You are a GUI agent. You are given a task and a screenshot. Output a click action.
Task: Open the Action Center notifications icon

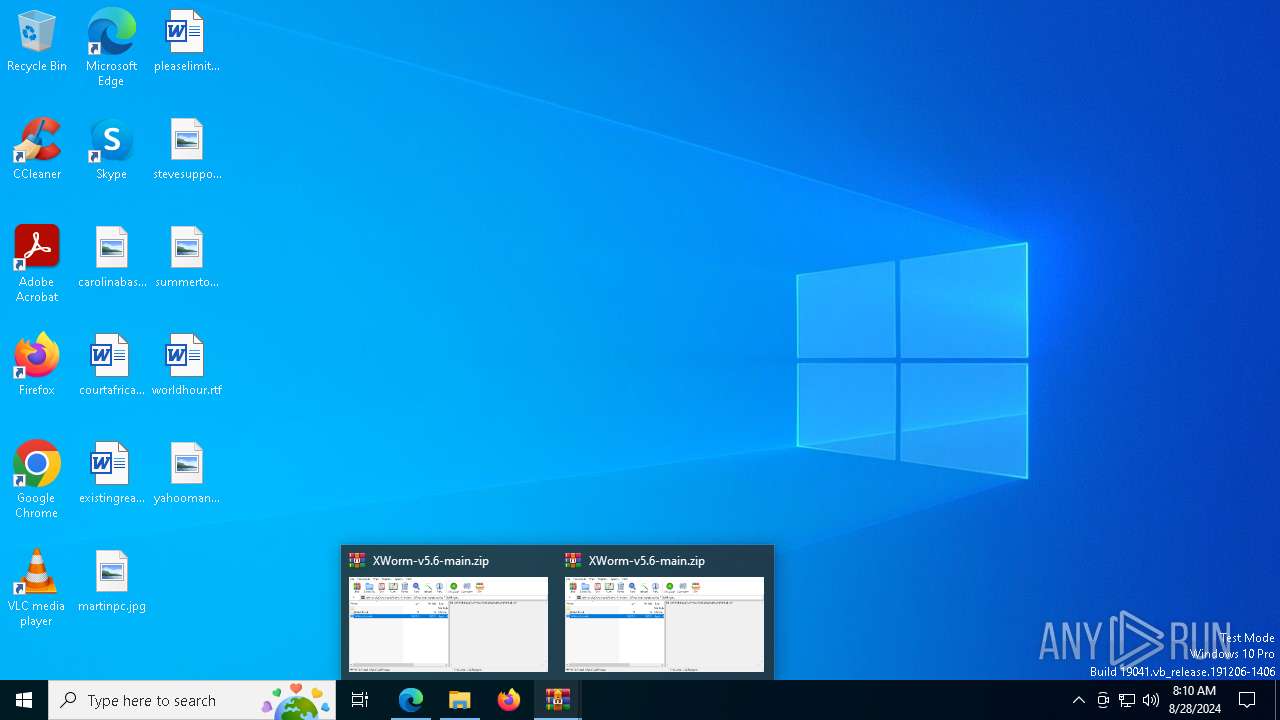(x=1247, y=700)
